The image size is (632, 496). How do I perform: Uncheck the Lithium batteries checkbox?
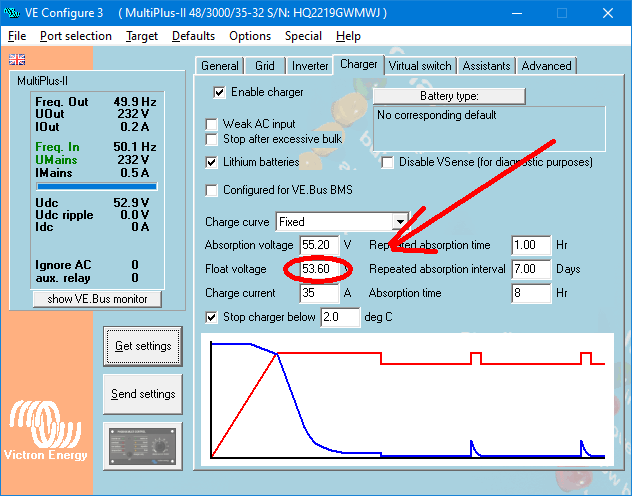(x=212, y=162)
